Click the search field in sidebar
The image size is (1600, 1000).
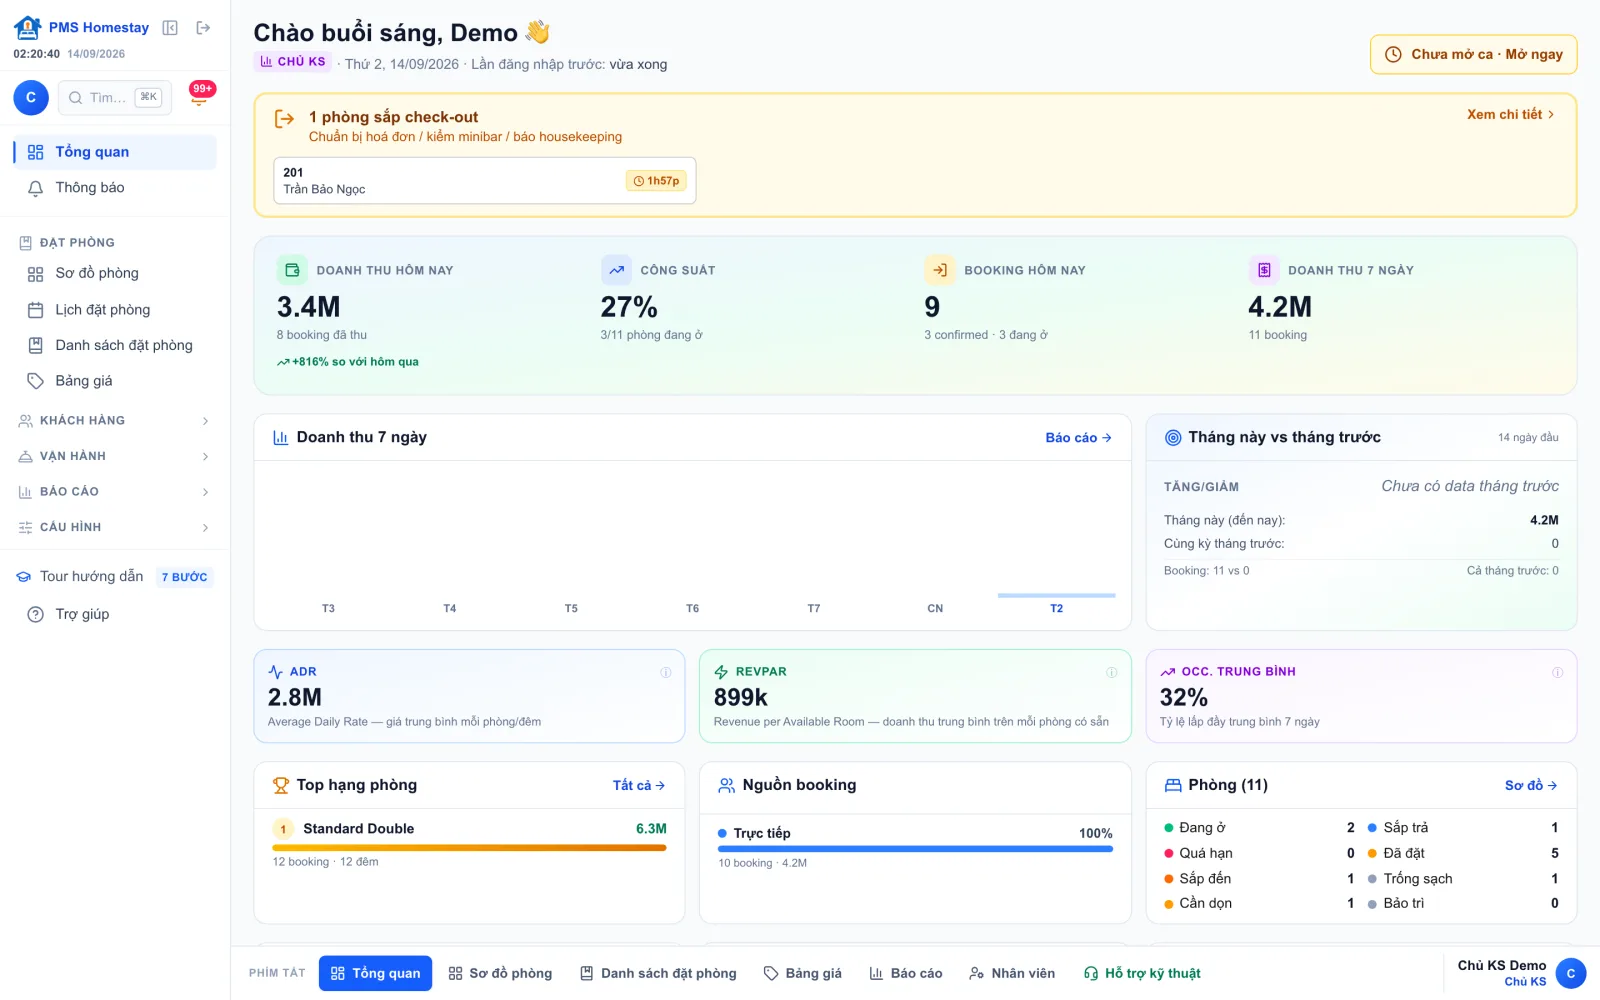[x=115, y=97]
